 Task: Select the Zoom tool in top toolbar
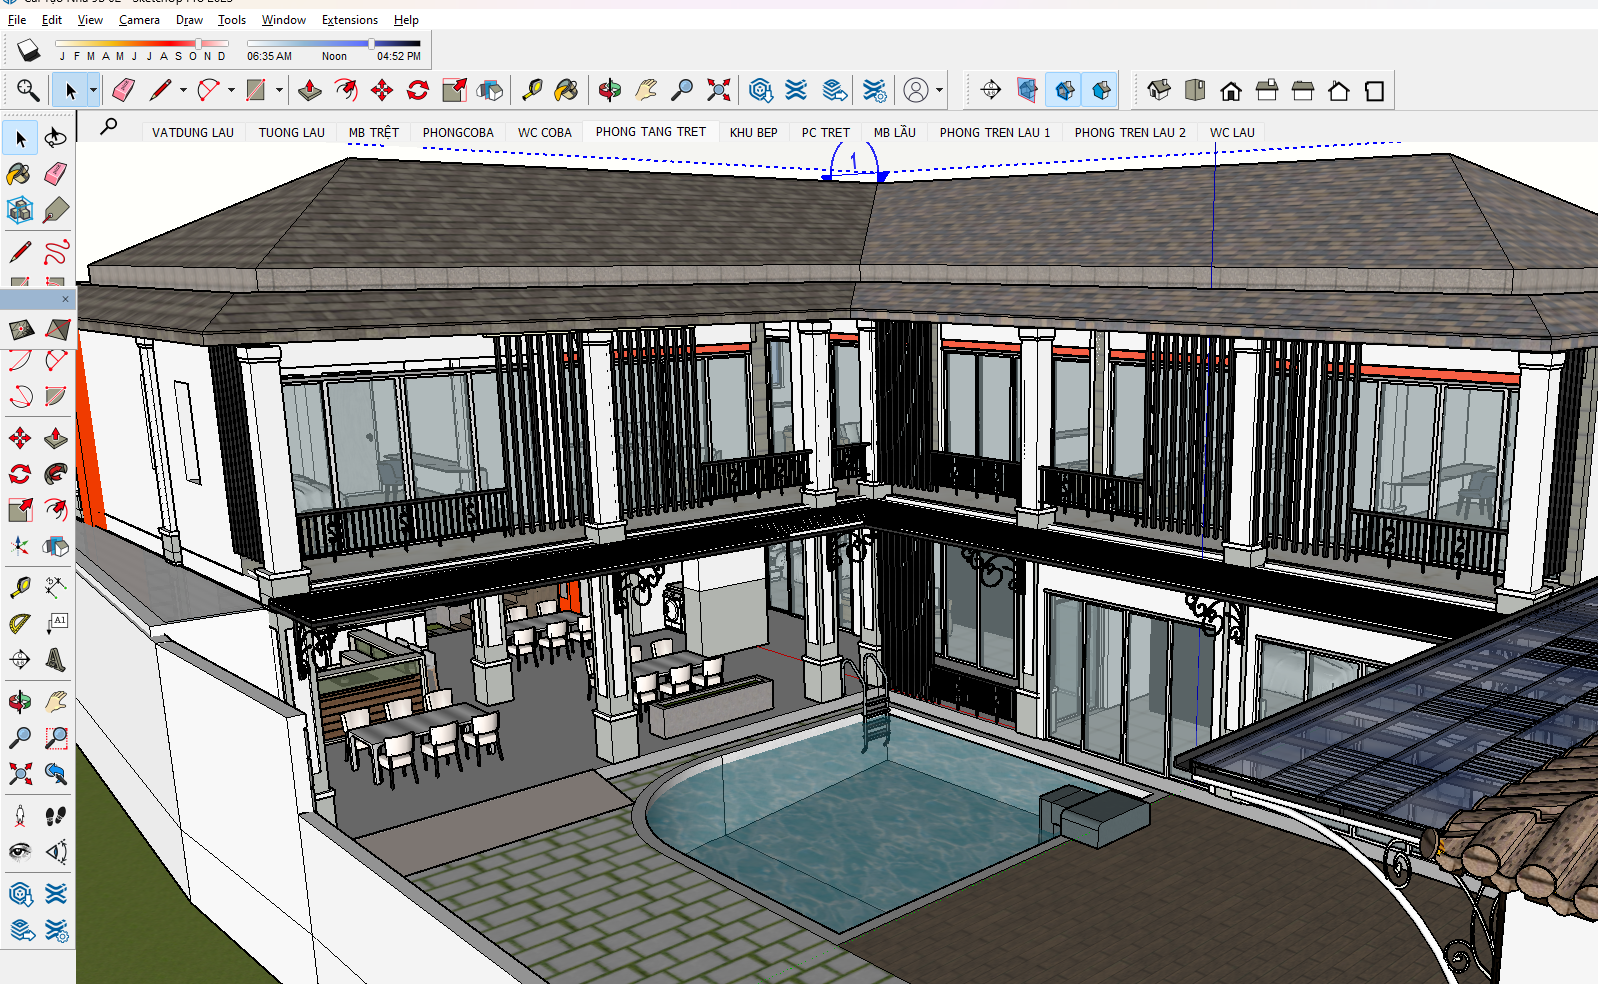(x=682, y=90)
